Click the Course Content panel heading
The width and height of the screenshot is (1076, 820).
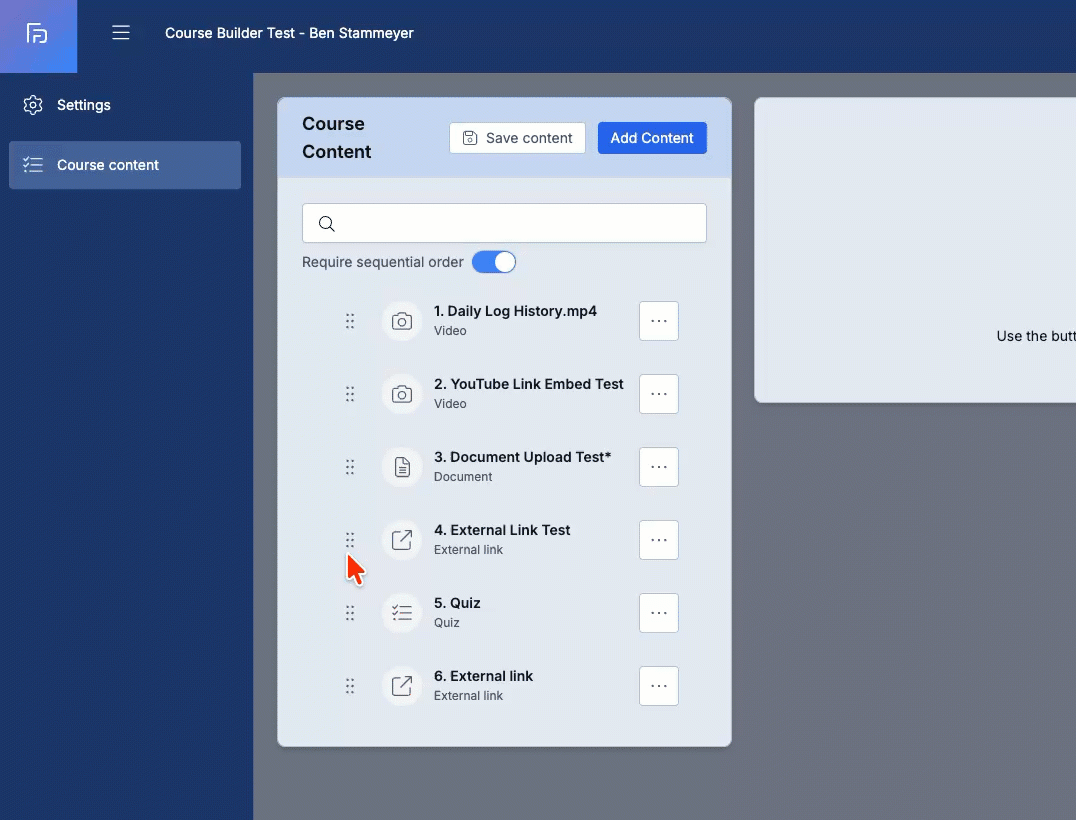tap(336, 137)
